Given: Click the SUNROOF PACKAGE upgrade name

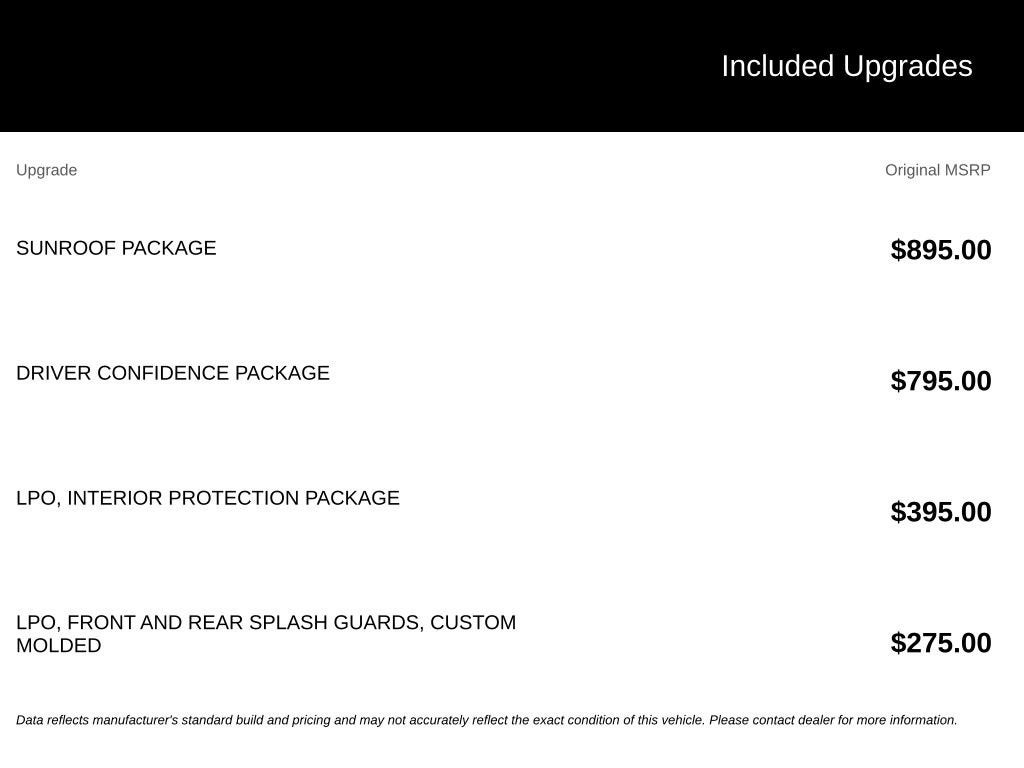Looking at the screenshot, I should (116, 248).
